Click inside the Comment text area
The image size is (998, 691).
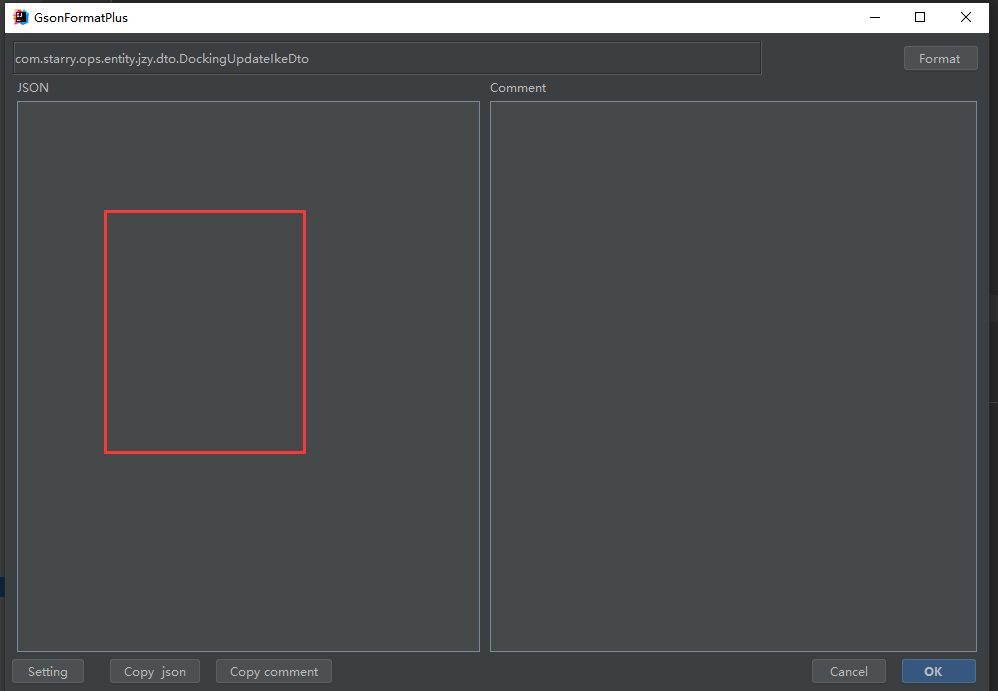(733, 377)
